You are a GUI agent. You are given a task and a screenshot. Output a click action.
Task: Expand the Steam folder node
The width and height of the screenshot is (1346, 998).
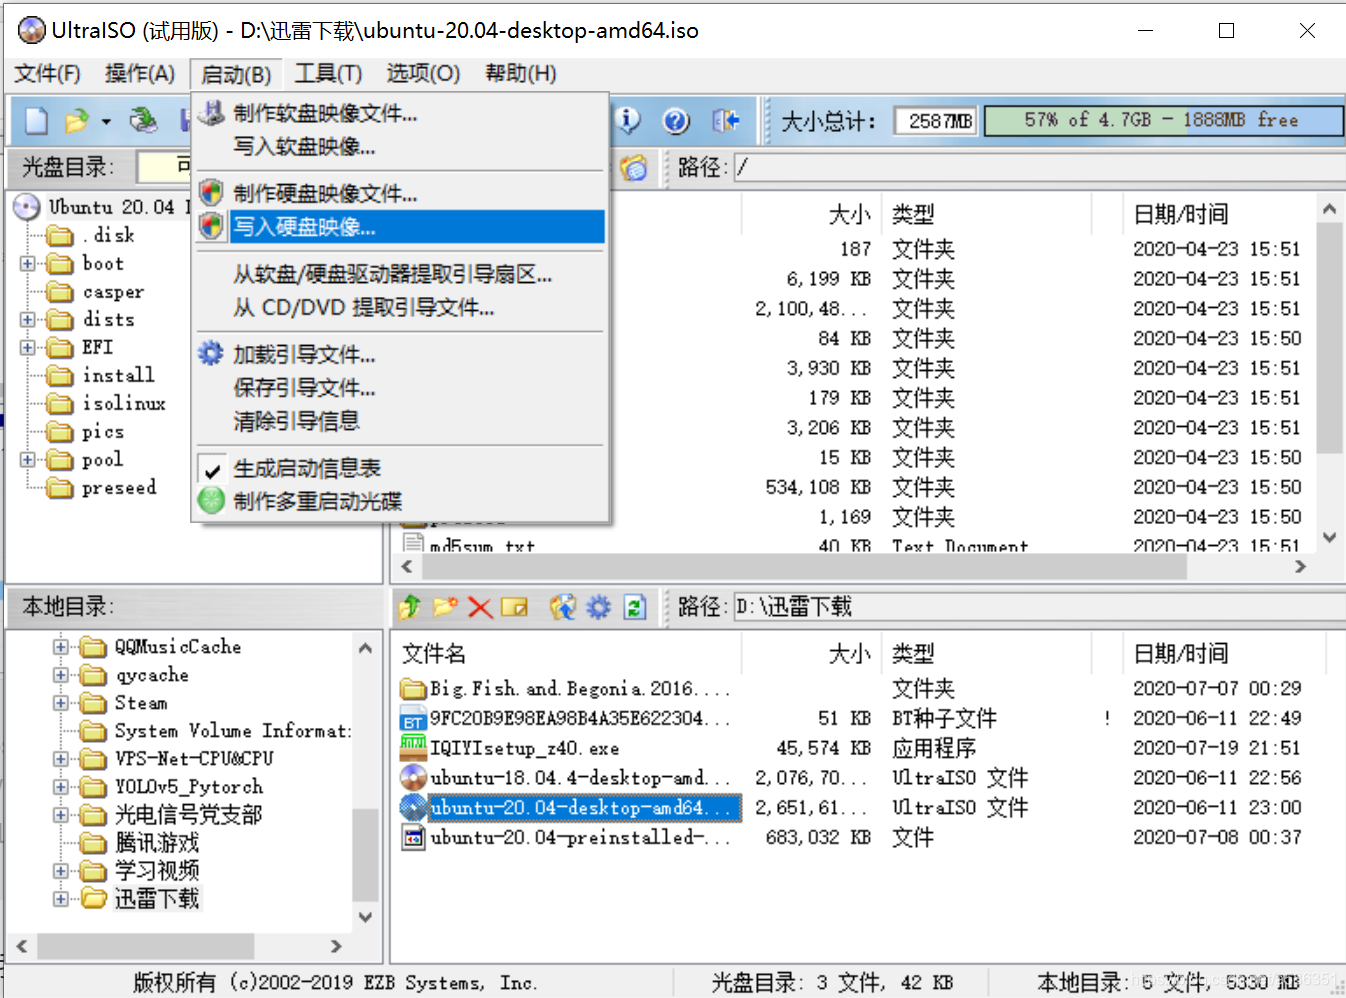(x=61, y=703)
